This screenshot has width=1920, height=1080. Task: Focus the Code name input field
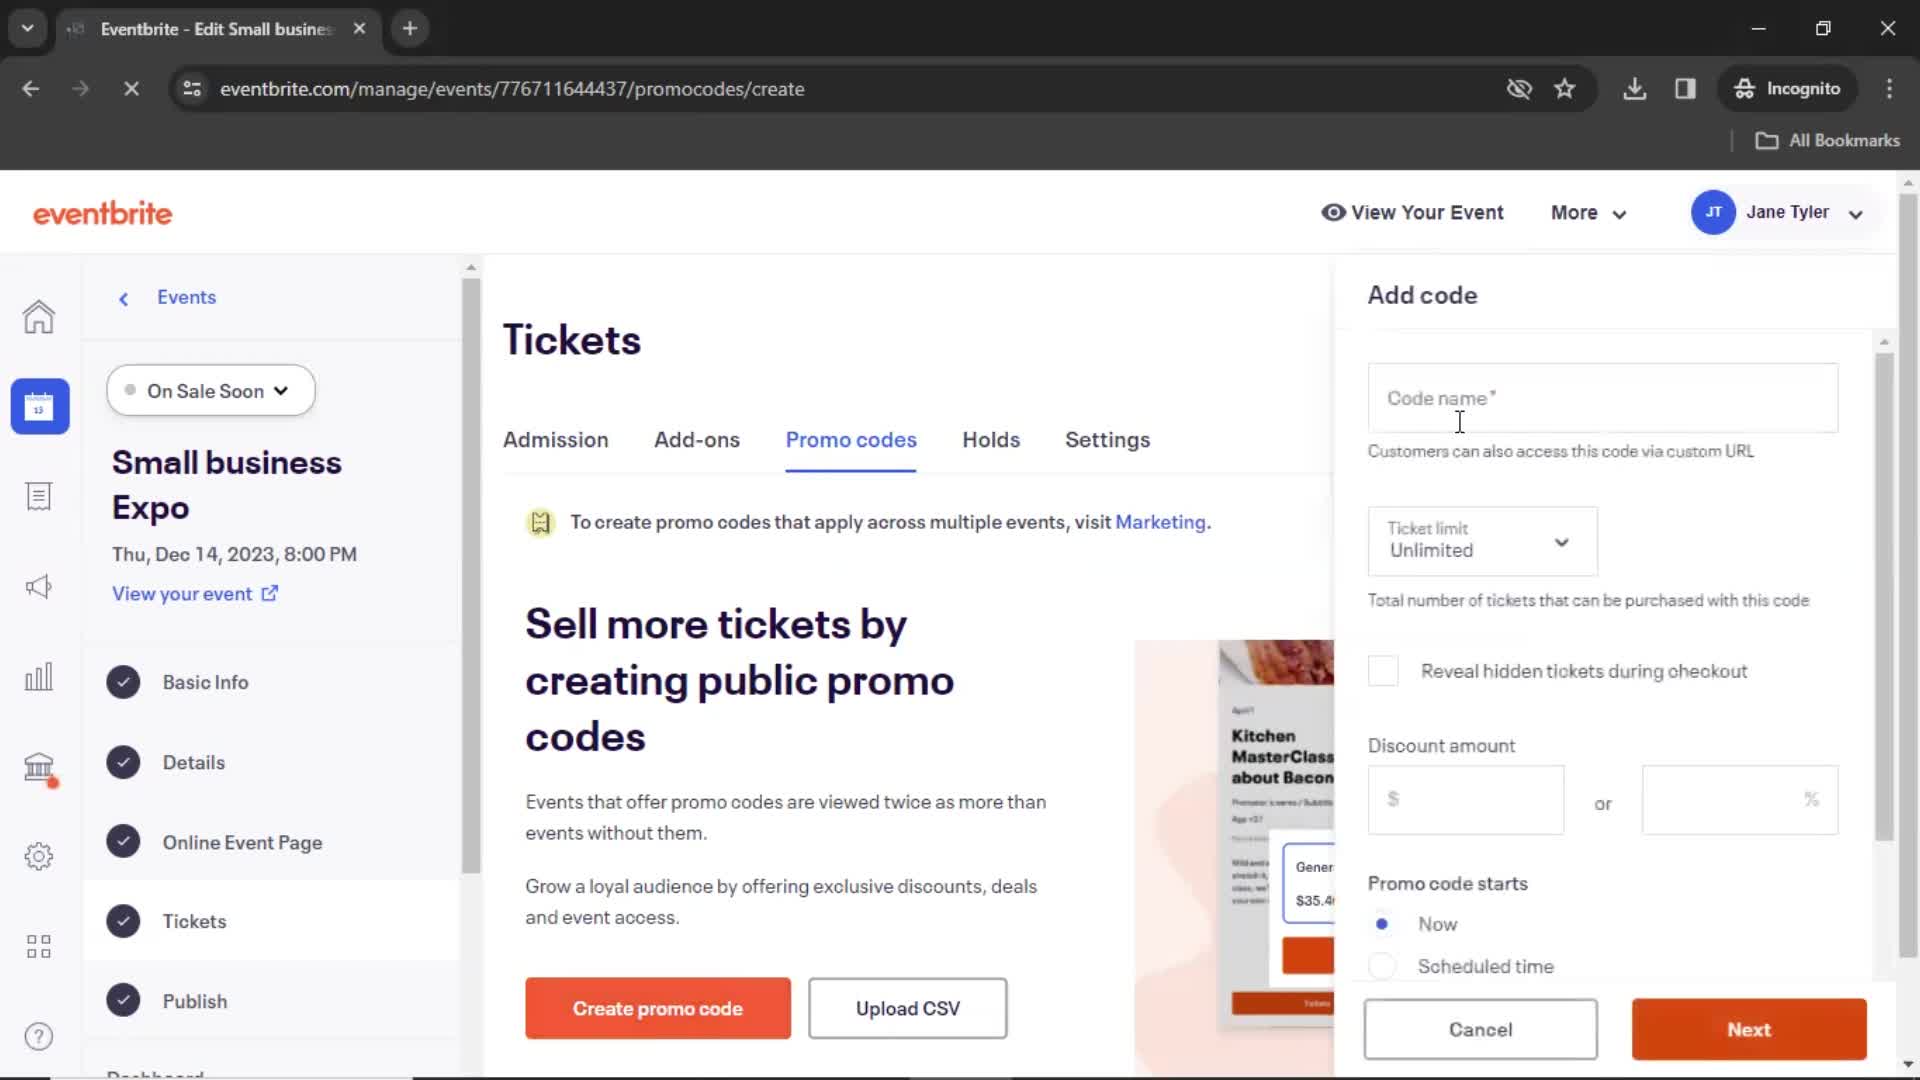click(x=1602, y=398)
